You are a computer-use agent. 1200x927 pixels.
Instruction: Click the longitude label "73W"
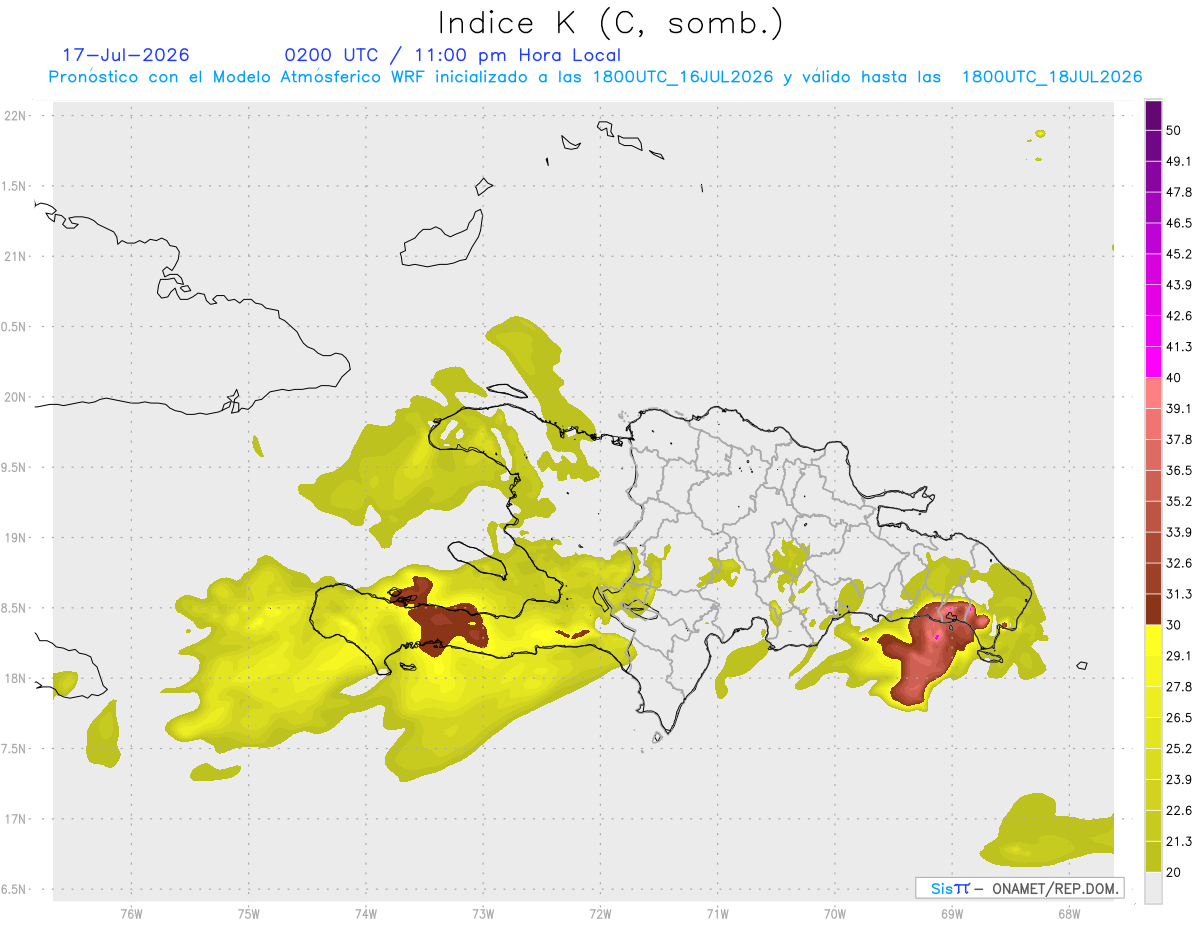click(483, 914)
